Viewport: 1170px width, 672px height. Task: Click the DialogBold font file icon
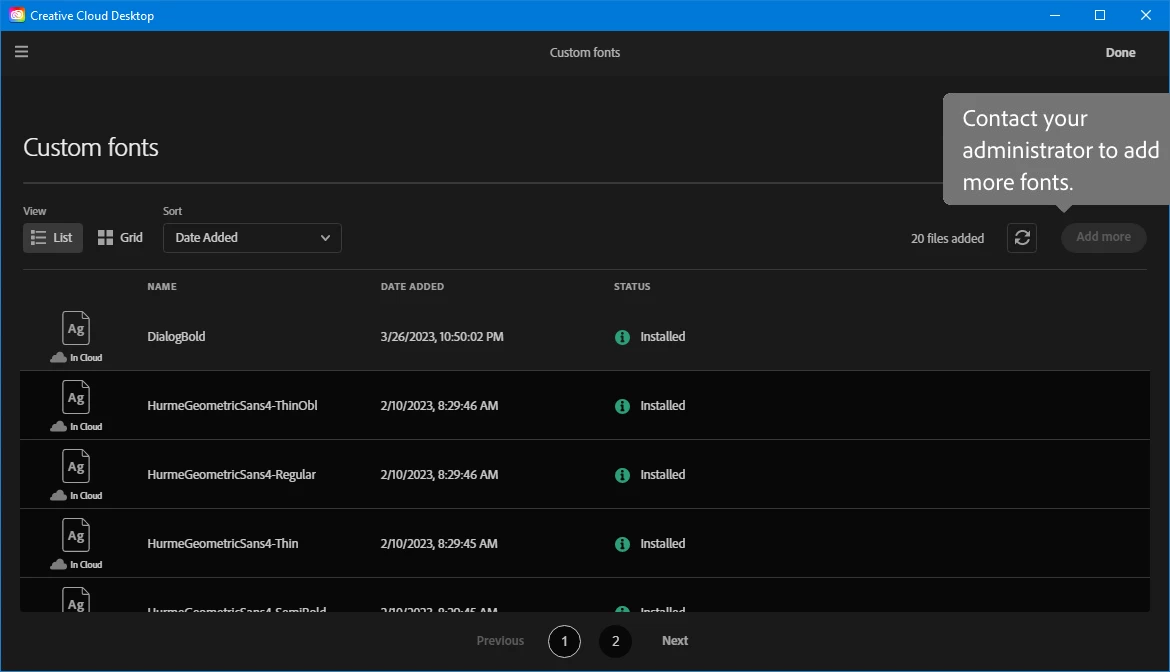[76, 328]
